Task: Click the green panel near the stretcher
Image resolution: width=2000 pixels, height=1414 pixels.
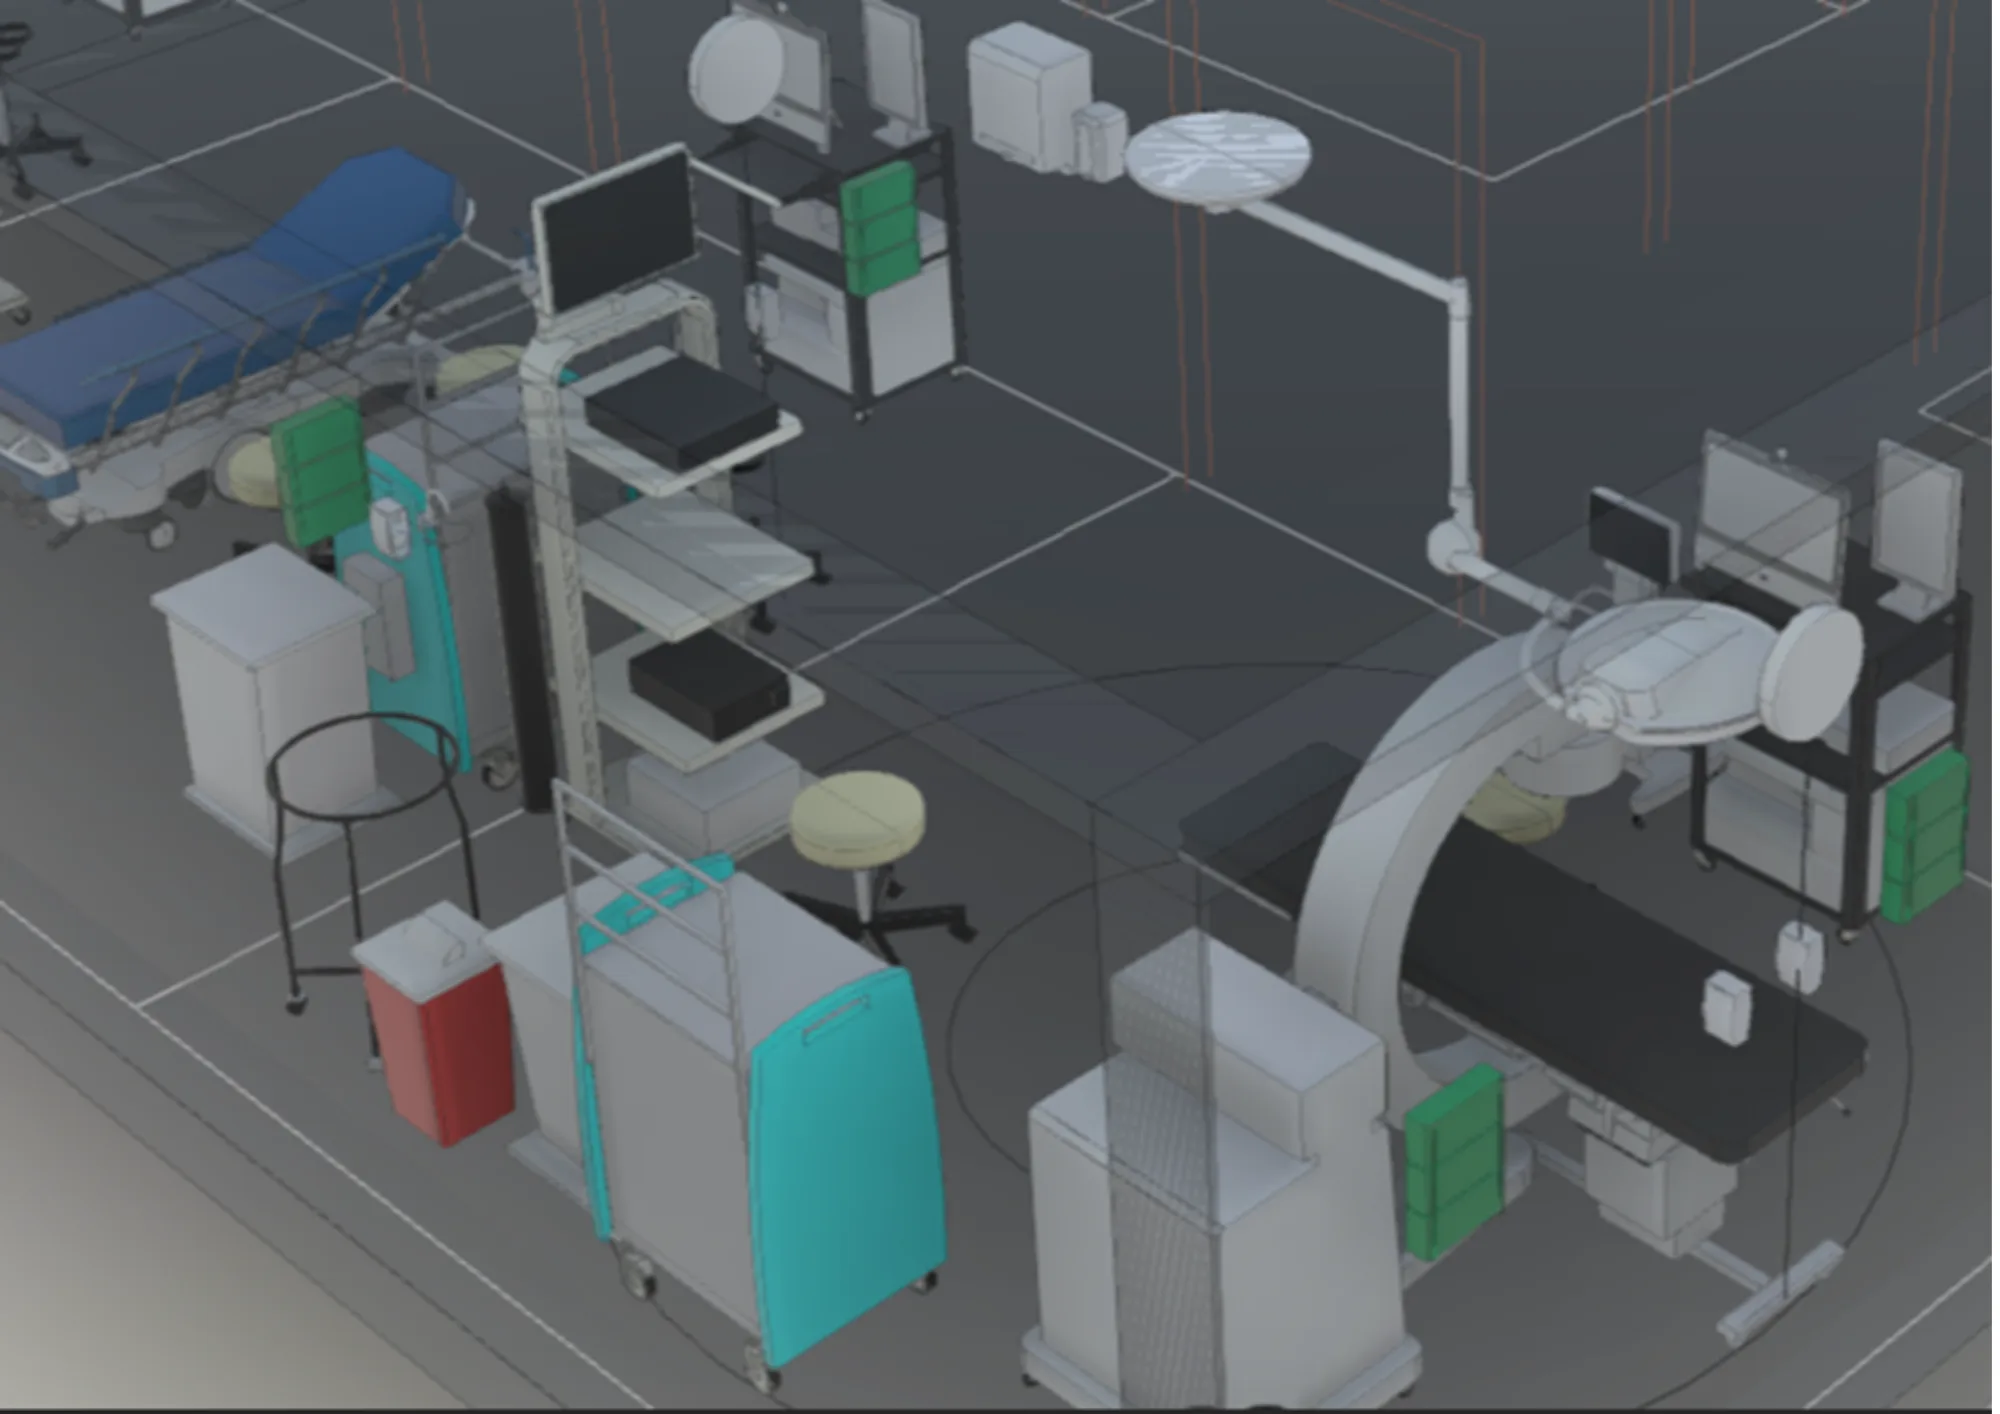Action: pos(320,470)
